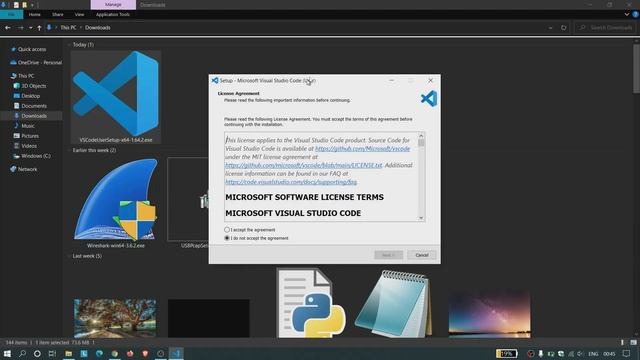Switch to details view icon in status bar
The width and height of the screenshot is (640, 360).
coord(622,342)
